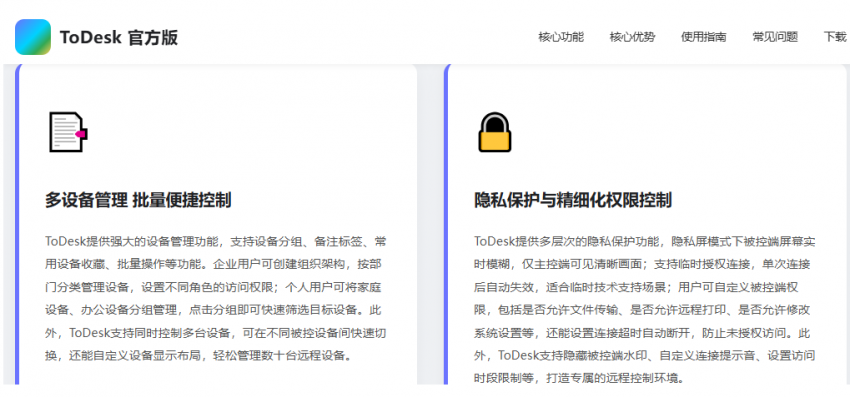Image resolution: width=850 pixels, height=397 pixels.
Task: Click the paragraph starting ToDesk提供多层次的隐私保护功能
Action: (645, 310)
